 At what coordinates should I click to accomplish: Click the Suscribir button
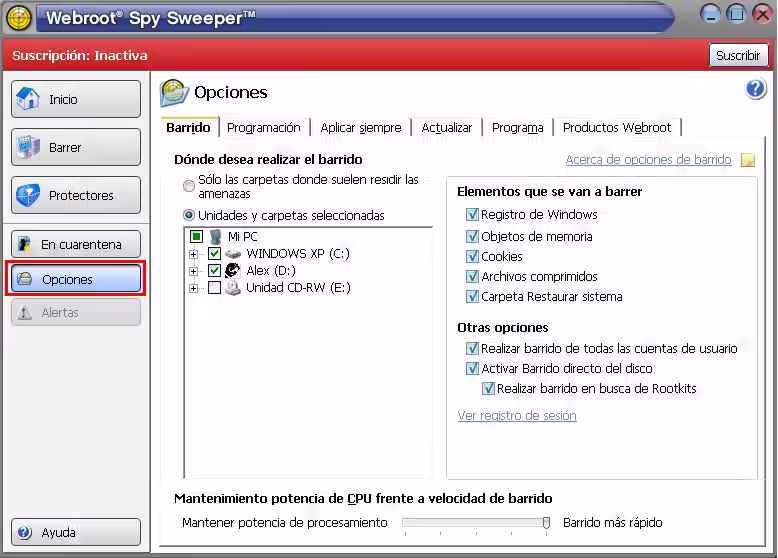(737, 55)
